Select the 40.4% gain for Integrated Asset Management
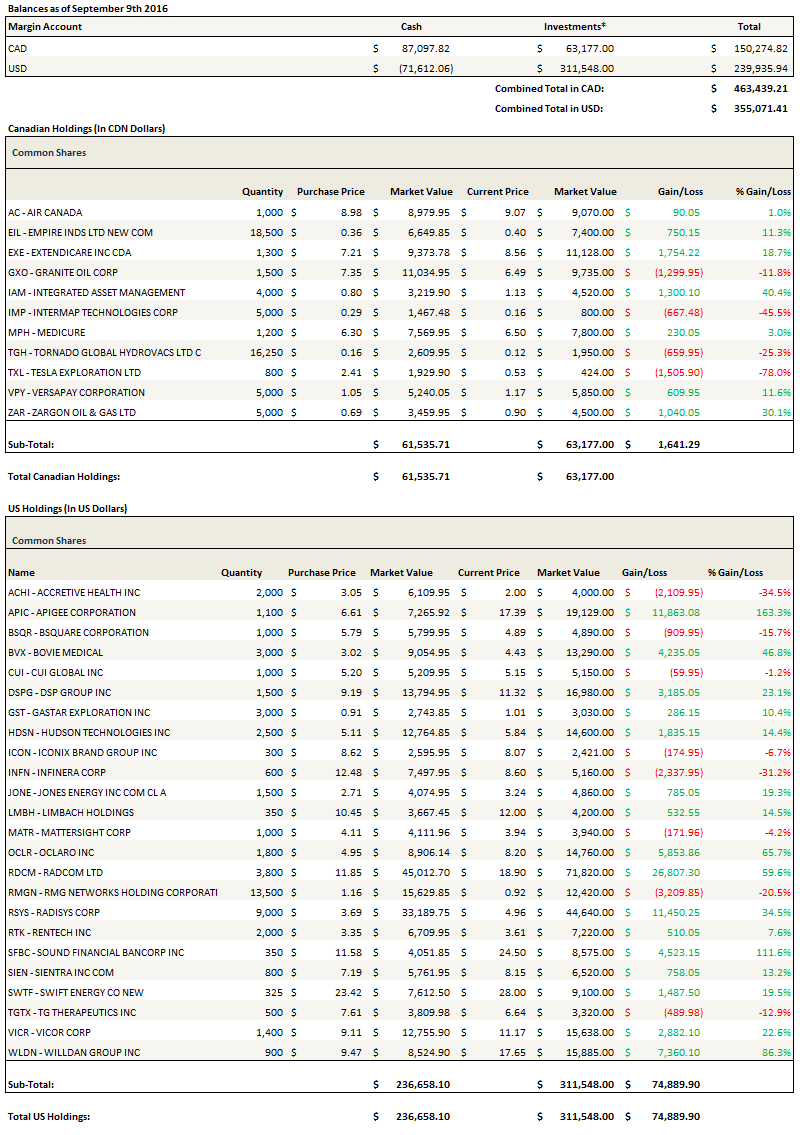The image size is (800, 1135). [x=775, y=293]
